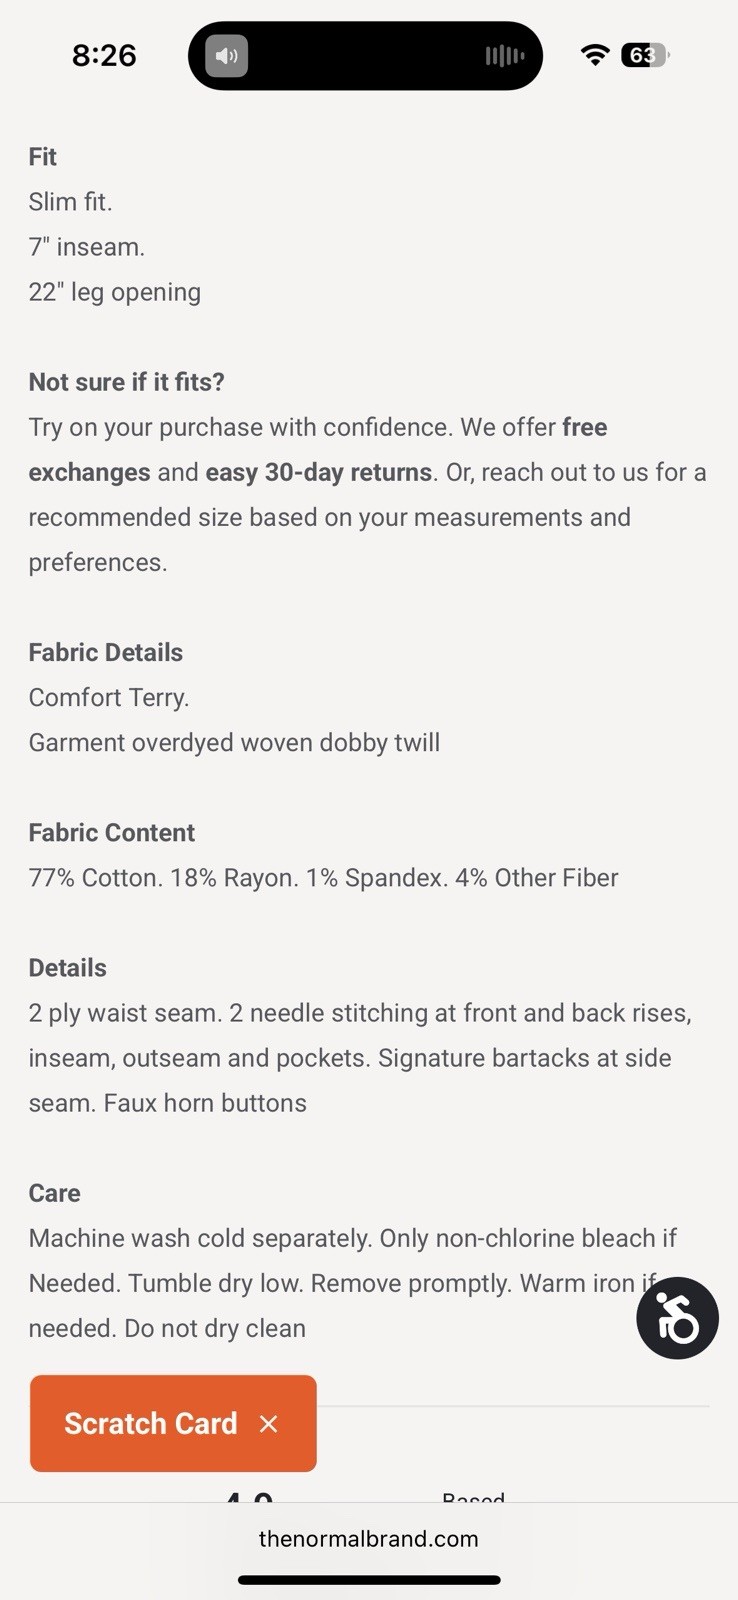738x1600 pixels.
Task: Open the accessibility widget icon
Action: coord(677,1318)
